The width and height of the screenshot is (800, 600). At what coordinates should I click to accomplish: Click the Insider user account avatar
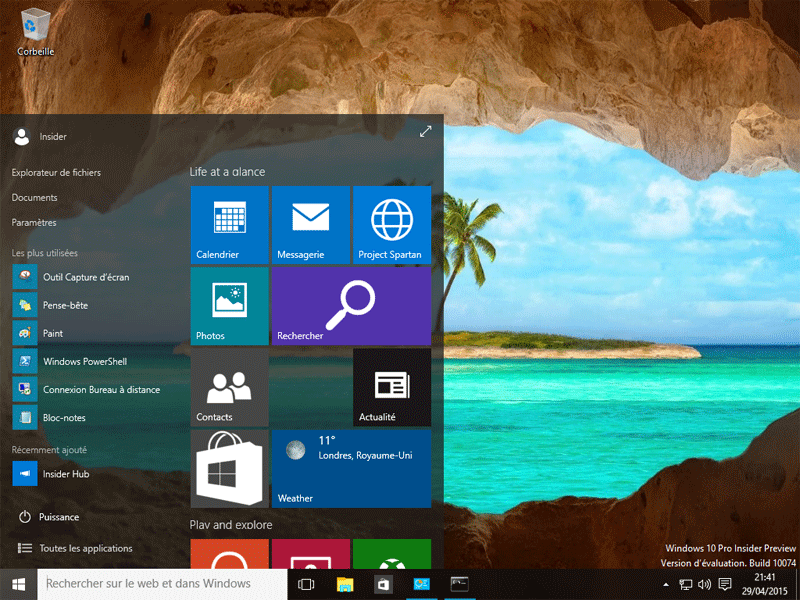[21, 137]
